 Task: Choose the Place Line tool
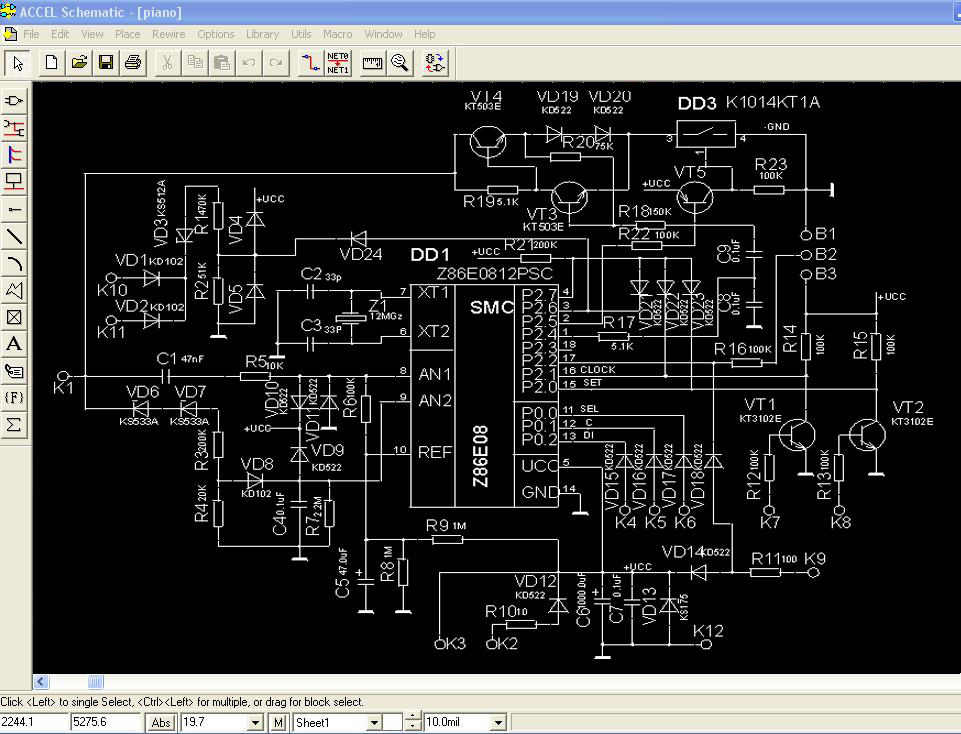point(15,236)
